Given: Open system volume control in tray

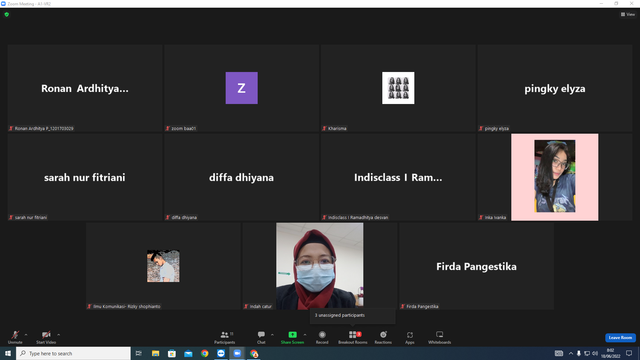Looking at the screenshot, I should click(595, 353).
